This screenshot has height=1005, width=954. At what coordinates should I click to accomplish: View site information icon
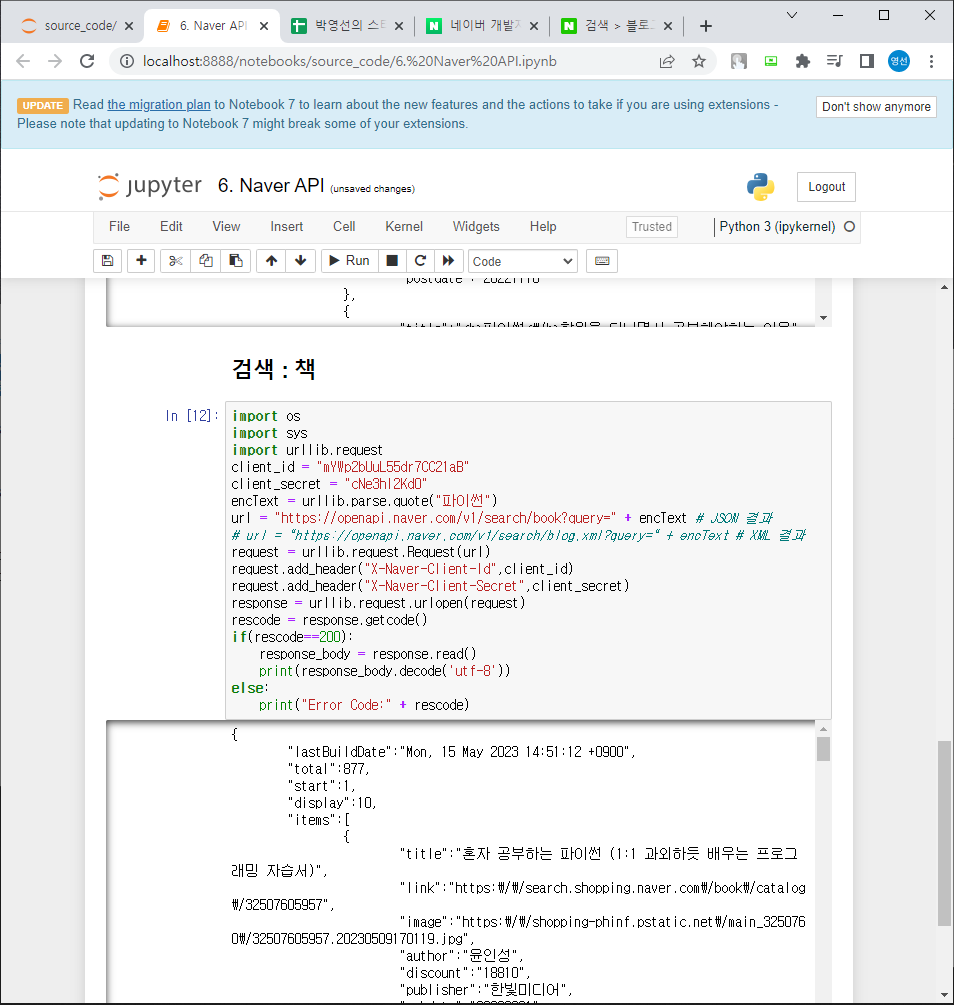127,62
